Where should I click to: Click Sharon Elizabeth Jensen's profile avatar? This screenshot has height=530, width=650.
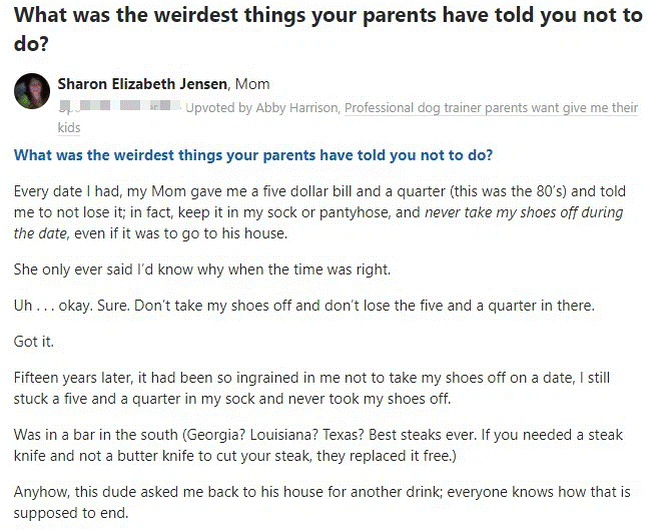[32, 94]
